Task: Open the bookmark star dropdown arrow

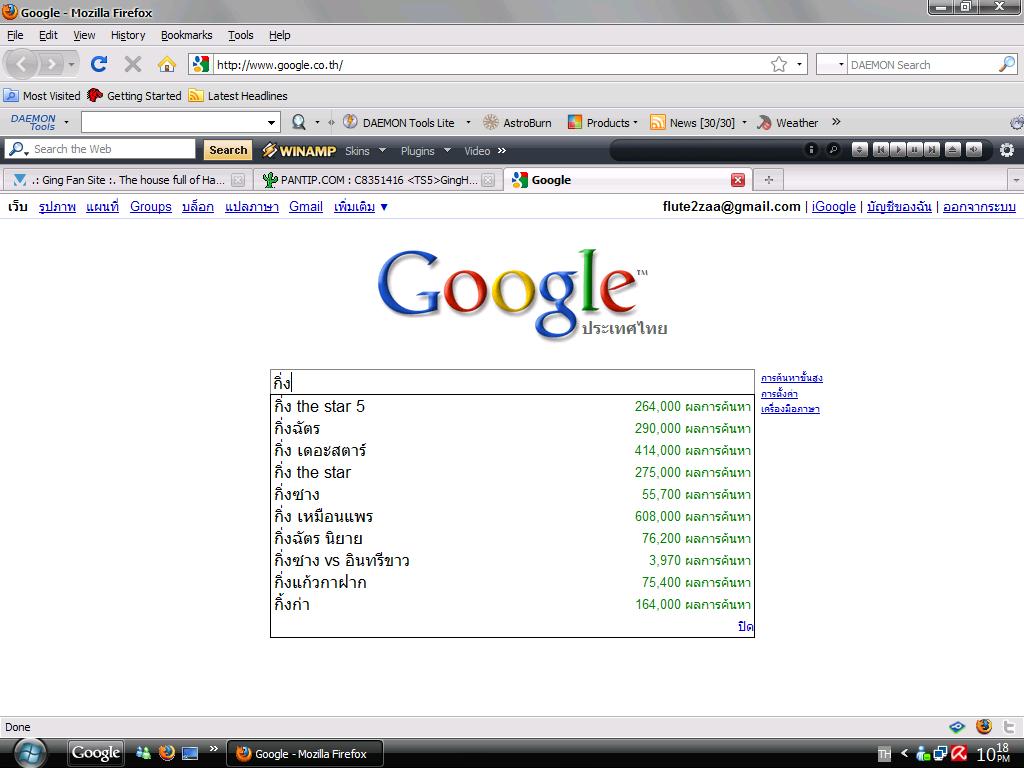Action: 799,64
